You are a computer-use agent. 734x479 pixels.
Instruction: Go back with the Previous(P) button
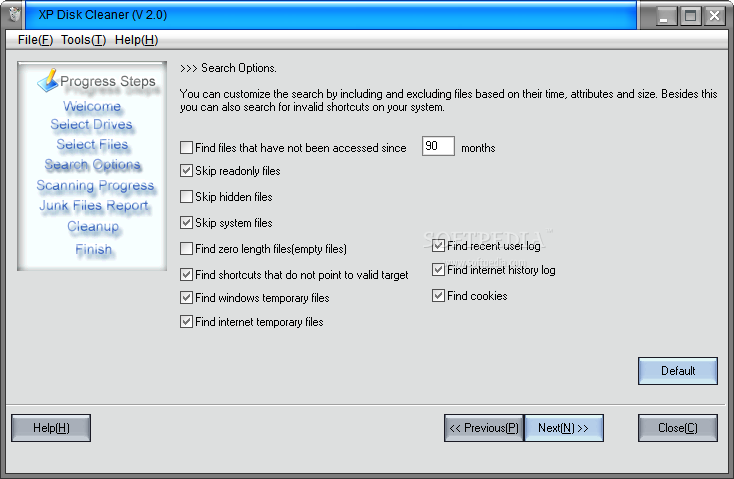coord(484,428)
